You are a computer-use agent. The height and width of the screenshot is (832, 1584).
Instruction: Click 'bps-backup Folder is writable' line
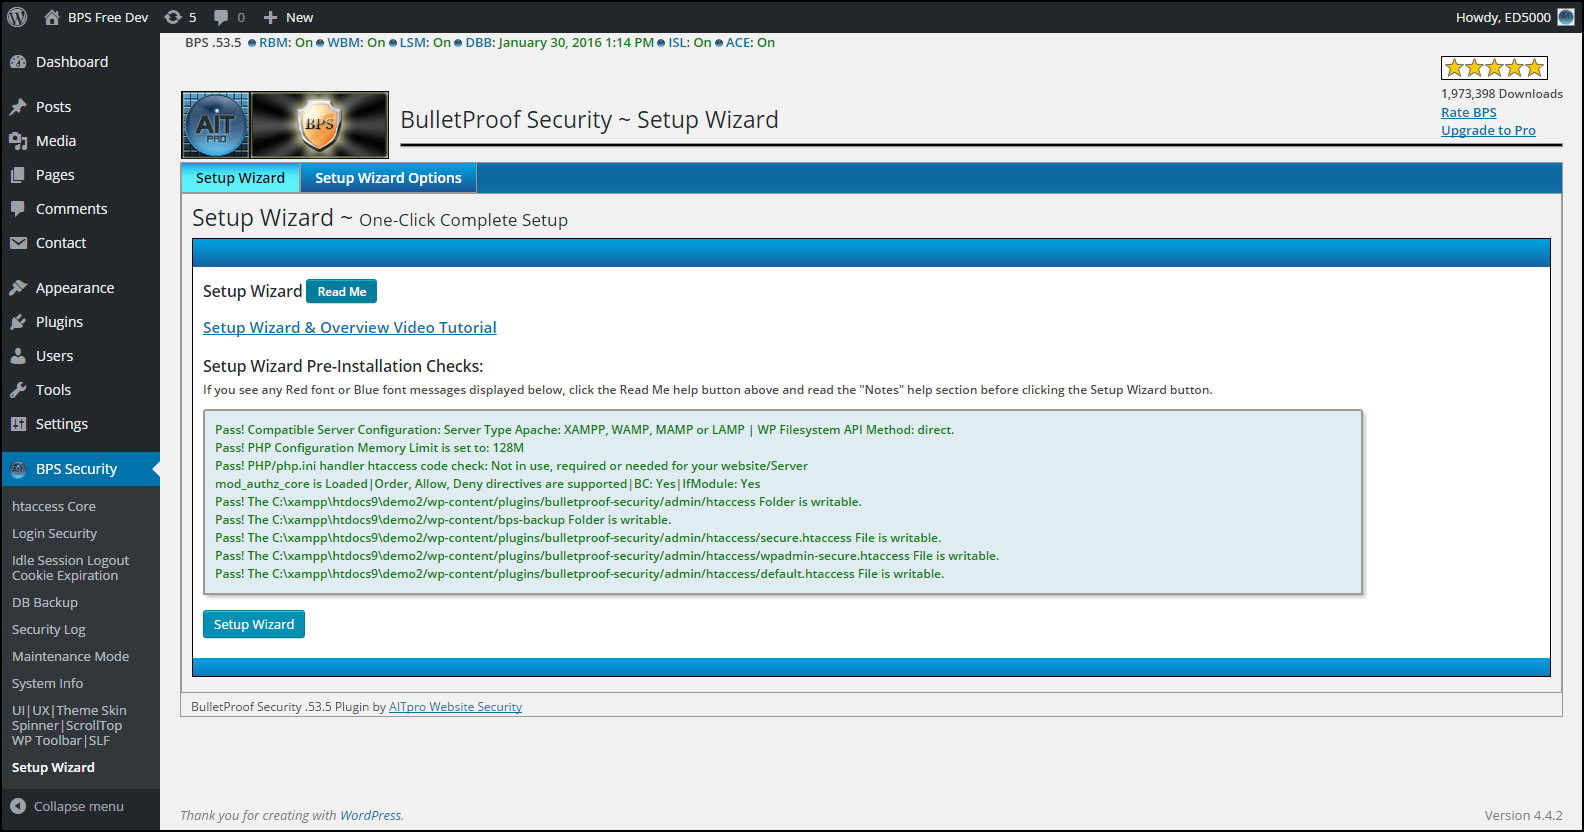pyautogui.click(x=443, y=520)
